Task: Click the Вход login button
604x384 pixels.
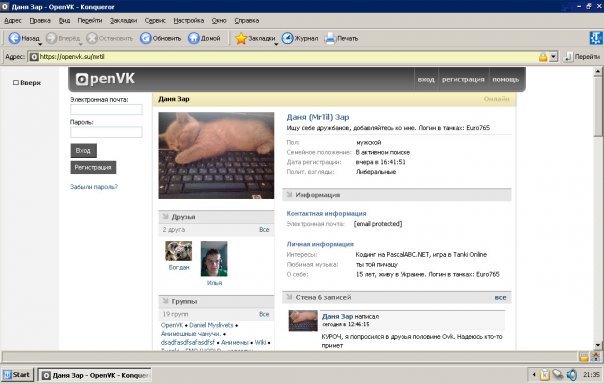Action: pyautogui.click(x=83, y=151)
